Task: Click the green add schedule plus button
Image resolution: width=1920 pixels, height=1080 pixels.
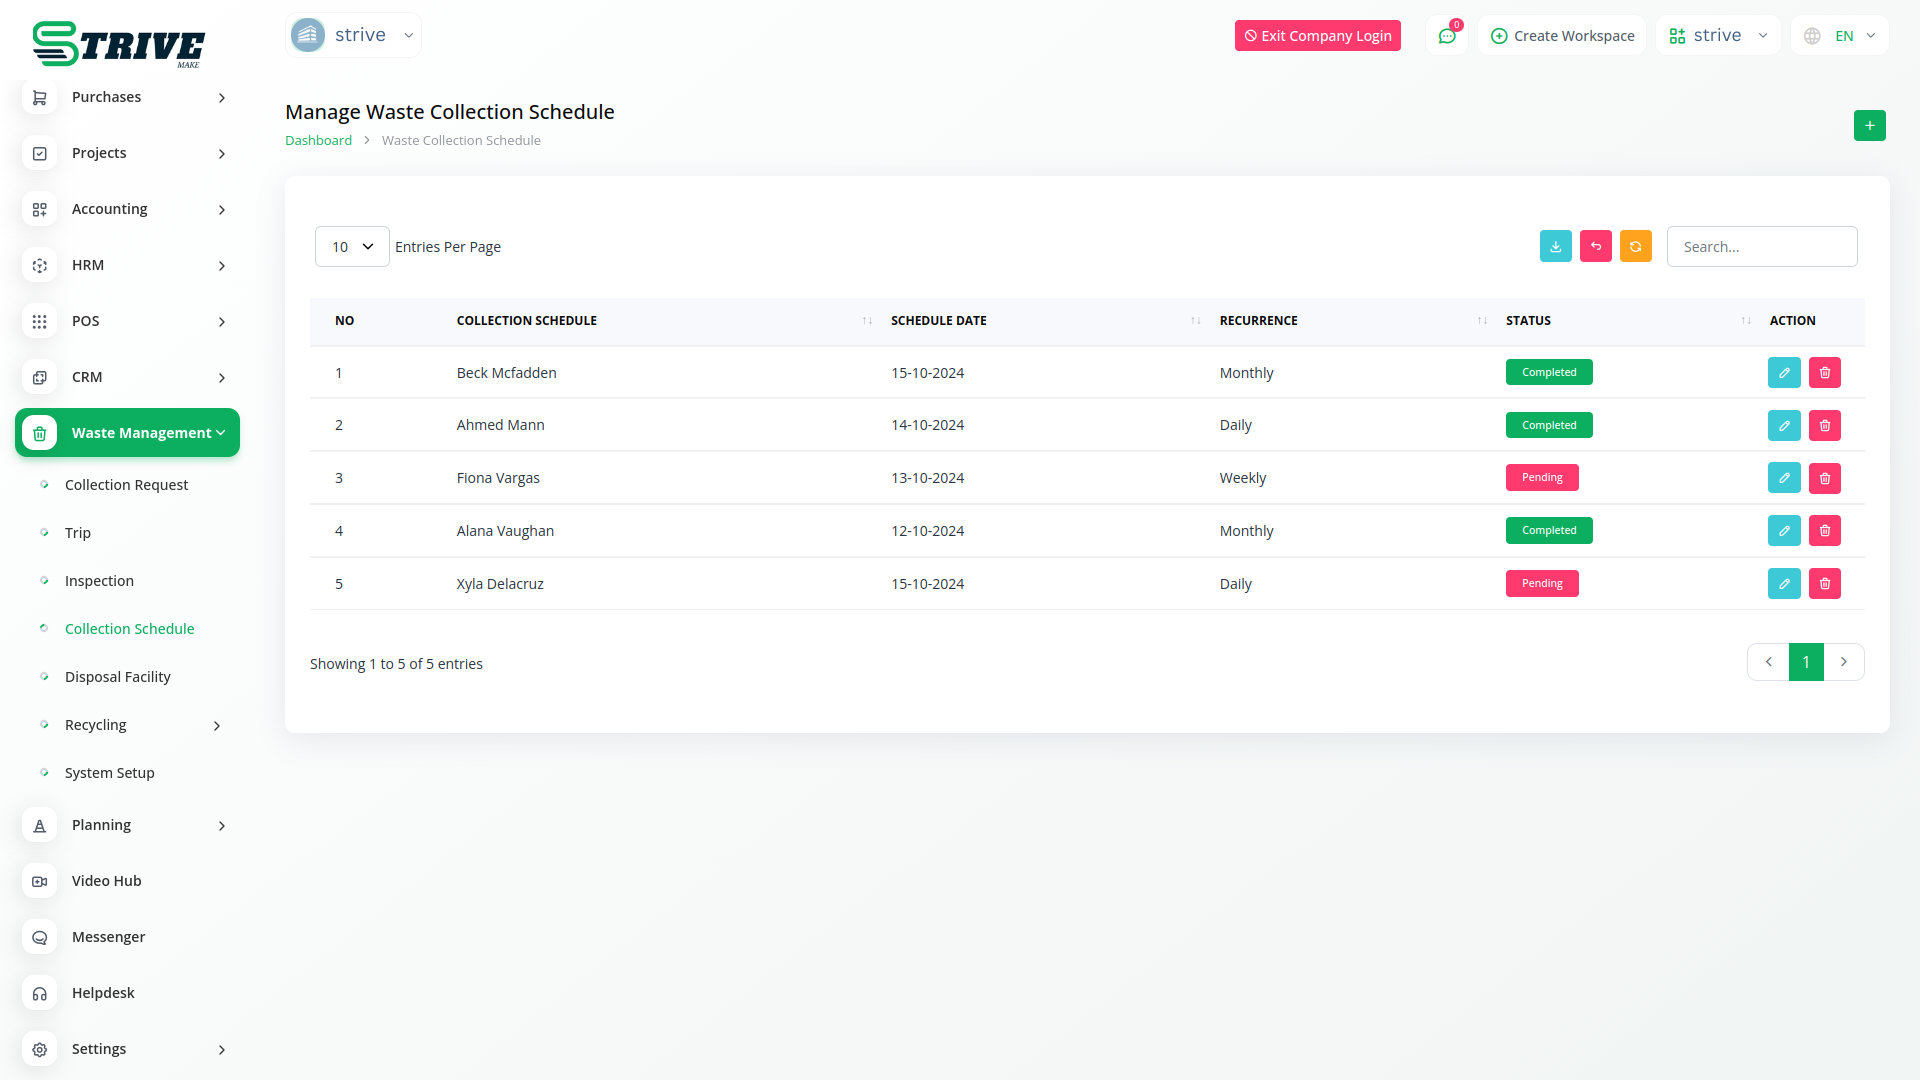Action: coord(1869,126)
